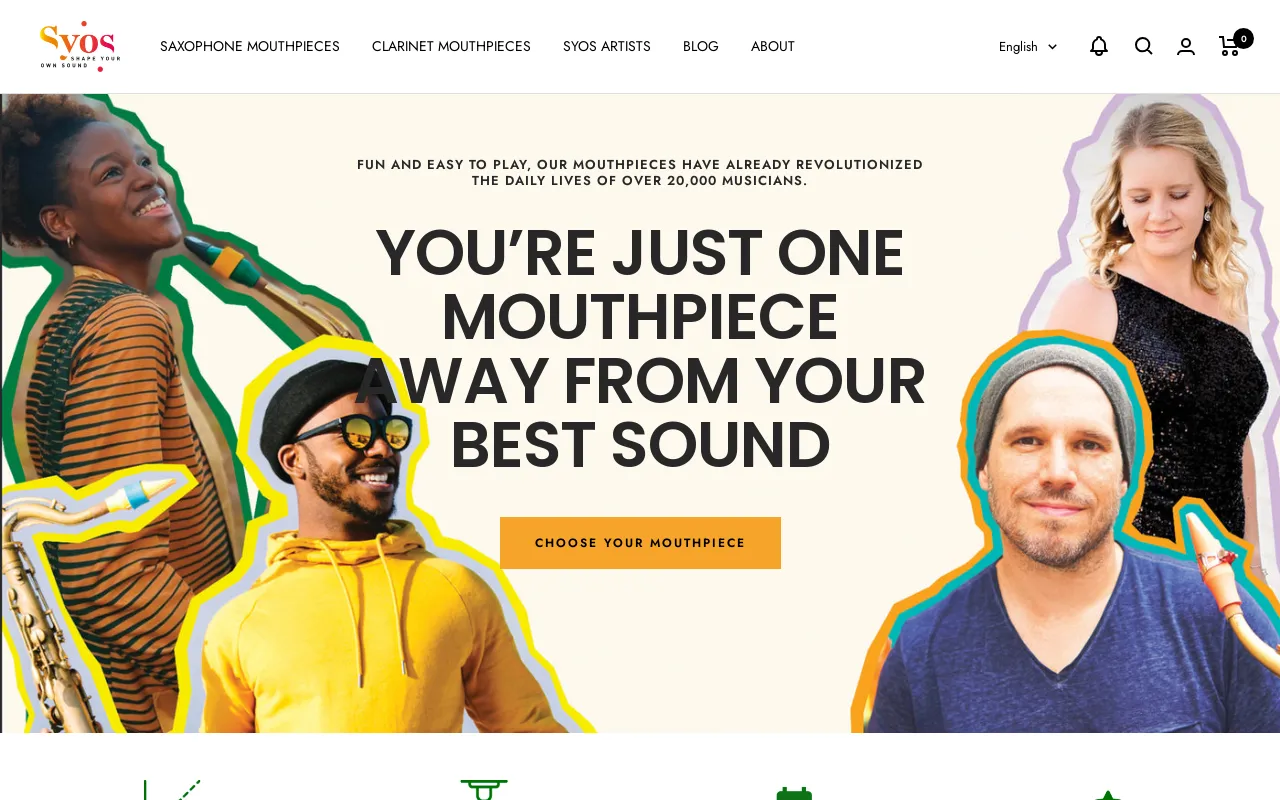Screen dimensions: 1280x800
Task: Click the green star icon below hero
Action: click(1107, 795)
